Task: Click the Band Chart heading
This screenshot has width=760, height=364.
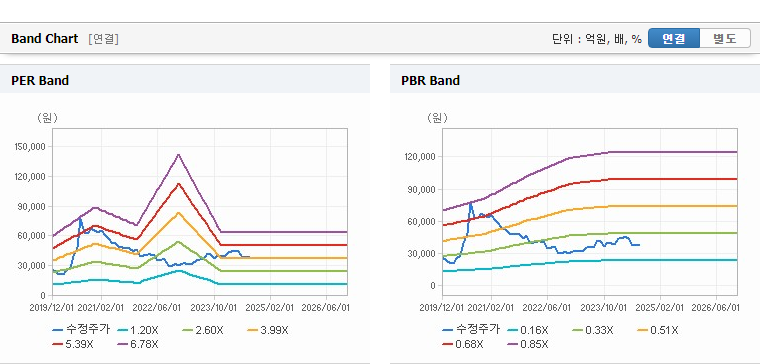Action: pyautogui.click(x=45, y=39)
